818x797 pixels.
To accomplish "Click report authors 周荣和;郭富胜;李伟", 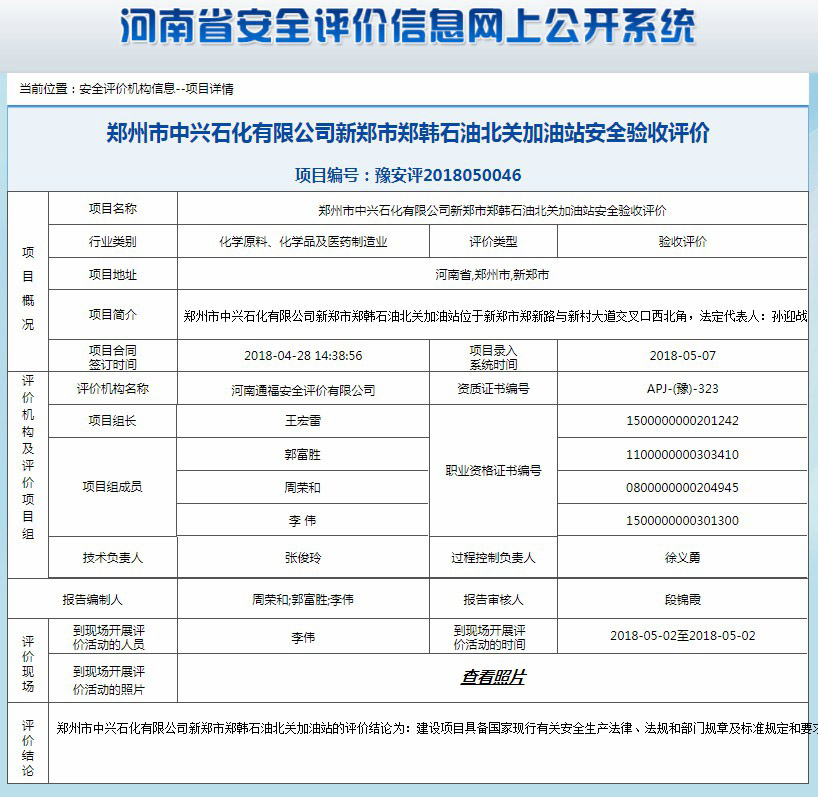I will [303, 599].
